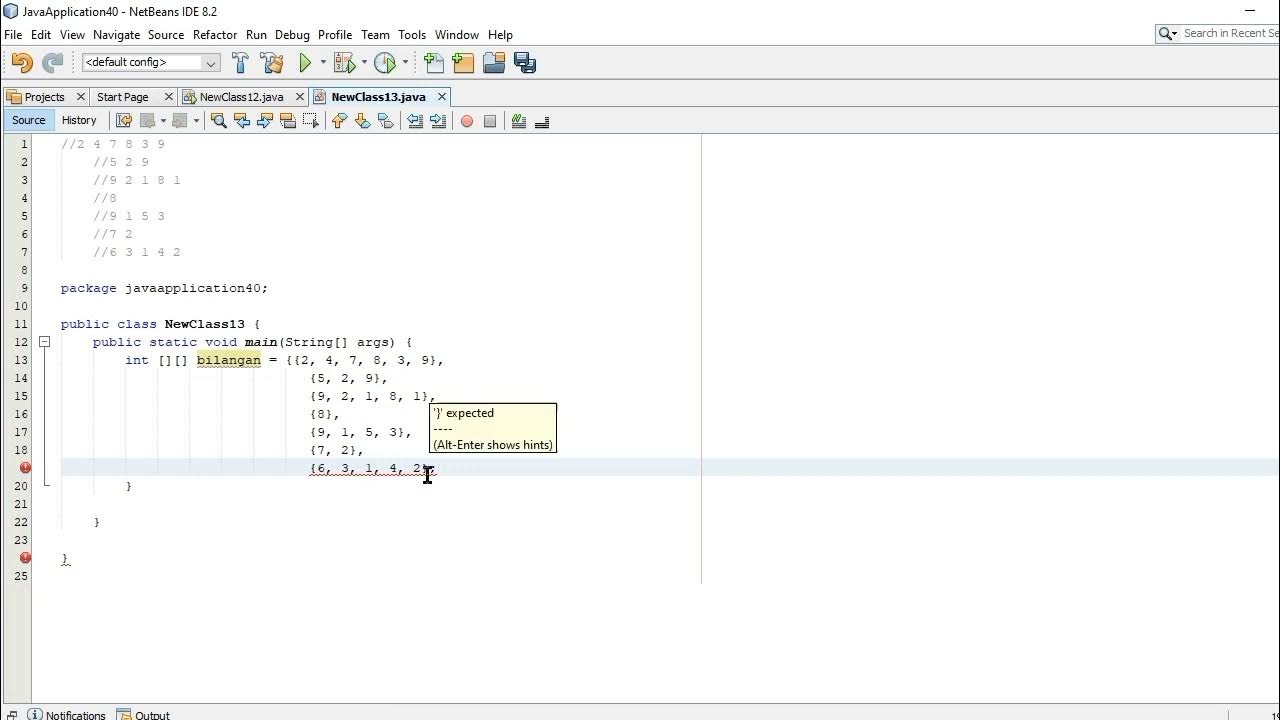Open the File menu

13,34
